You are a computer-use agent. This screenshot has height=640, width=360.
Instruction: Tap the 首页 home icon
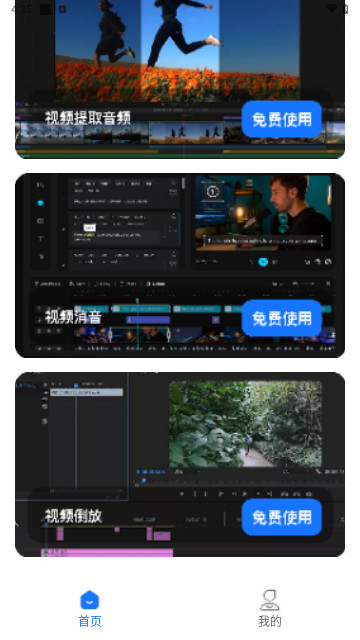tap(90, 600)
